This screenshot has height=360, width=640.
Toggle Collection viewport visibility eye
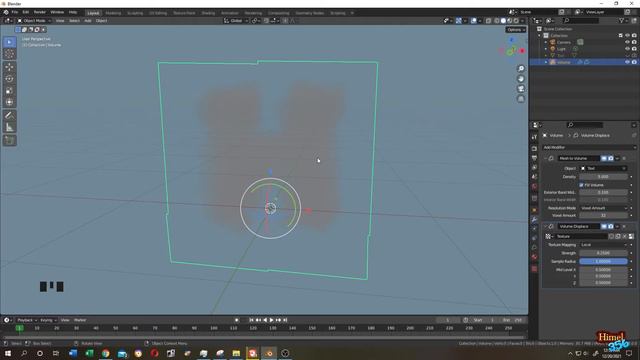627,36
